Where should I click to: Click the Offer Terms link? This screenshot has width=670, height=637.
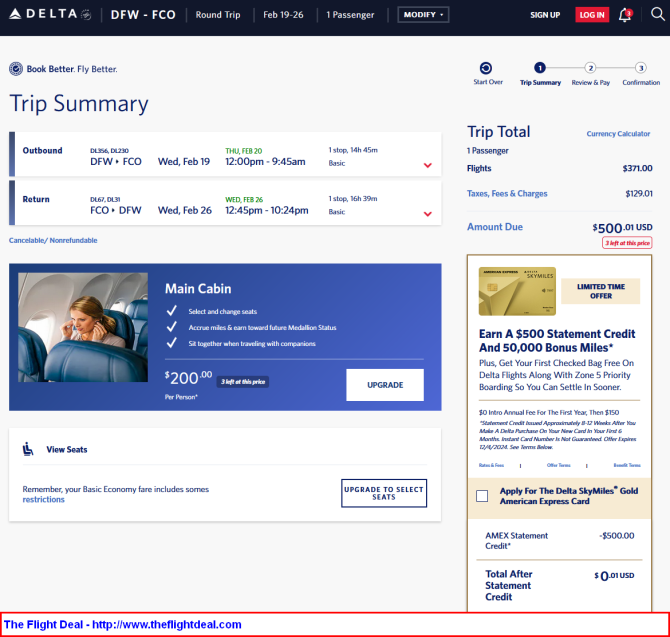point(558,465)
